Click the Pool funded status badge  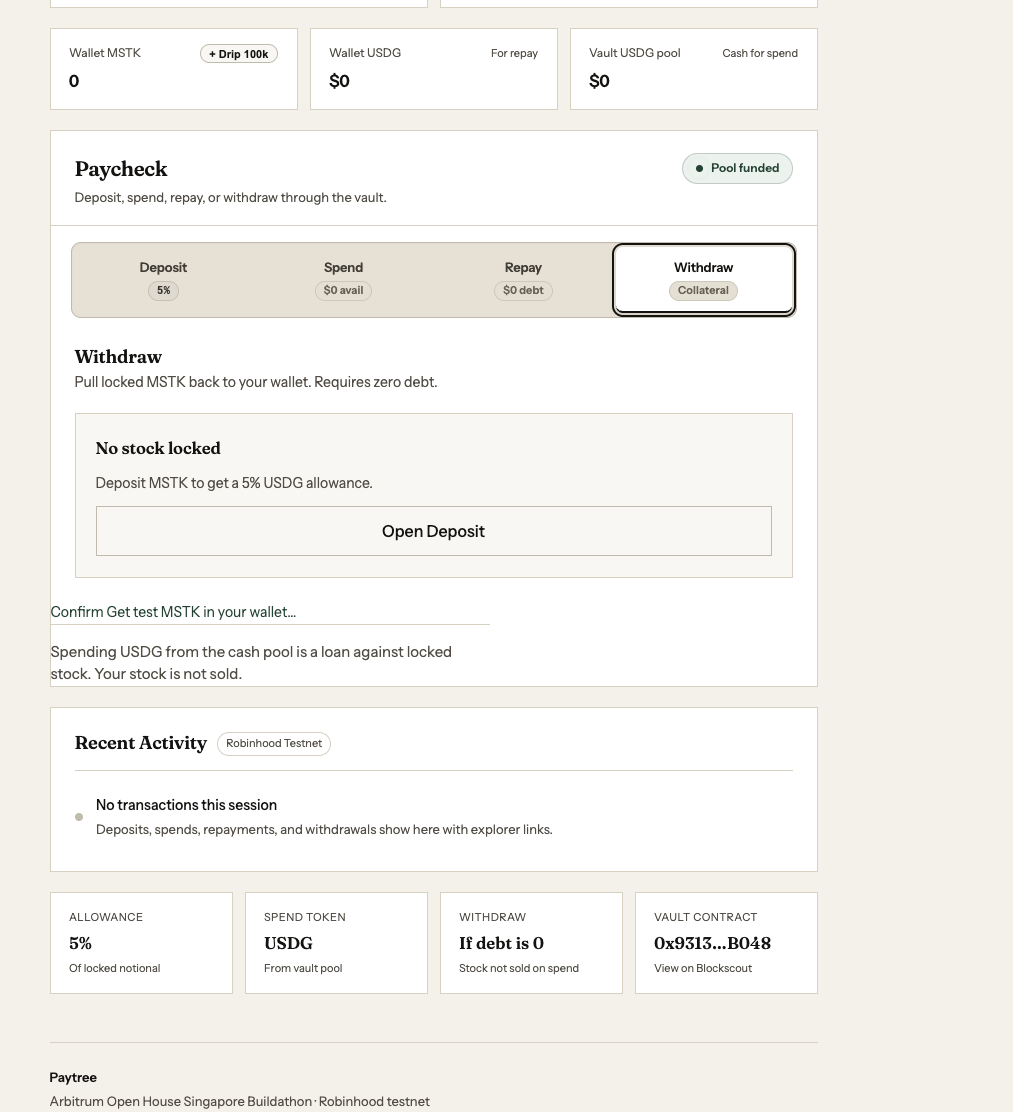(x=737, y=168)
